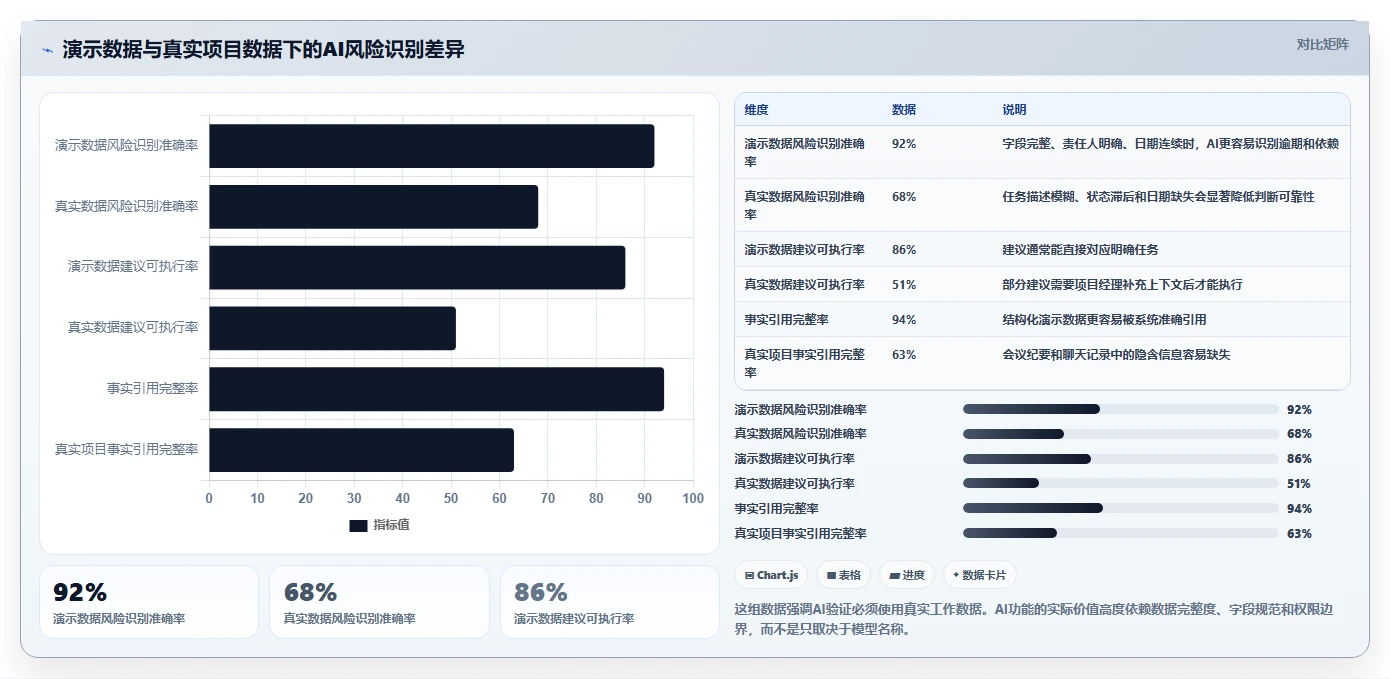Click the table cell reading 92%
Image resolution: width=1390 pixels, height=679 pixels.
(904, 144)
